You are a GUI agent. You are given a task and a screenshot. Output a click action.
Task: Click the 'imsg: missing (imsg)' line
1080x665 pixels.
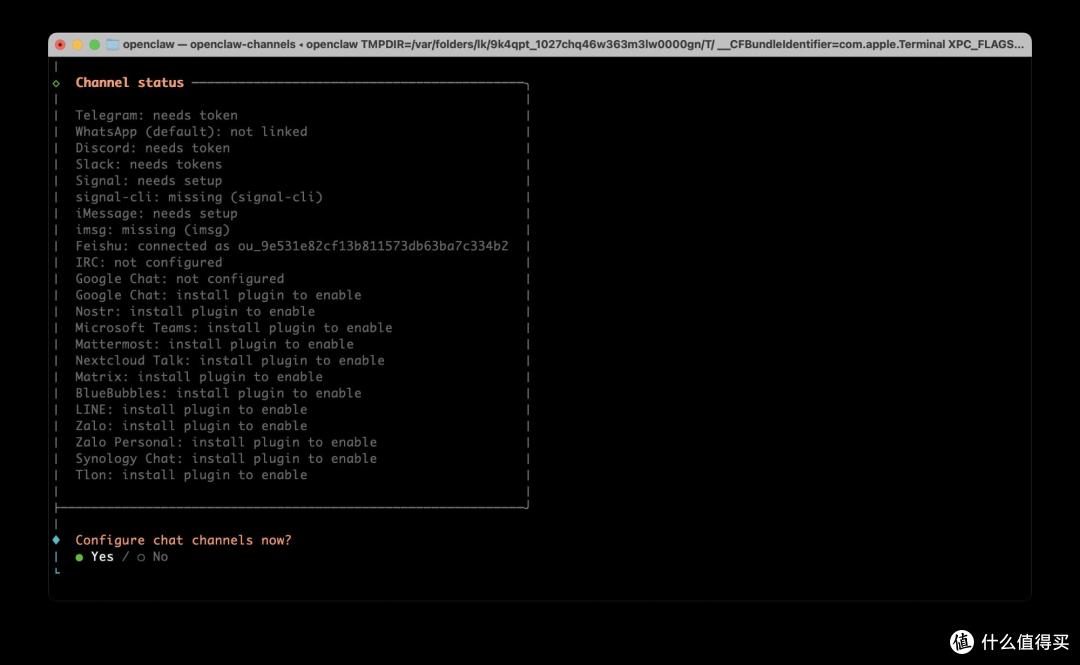pos(153,229)
